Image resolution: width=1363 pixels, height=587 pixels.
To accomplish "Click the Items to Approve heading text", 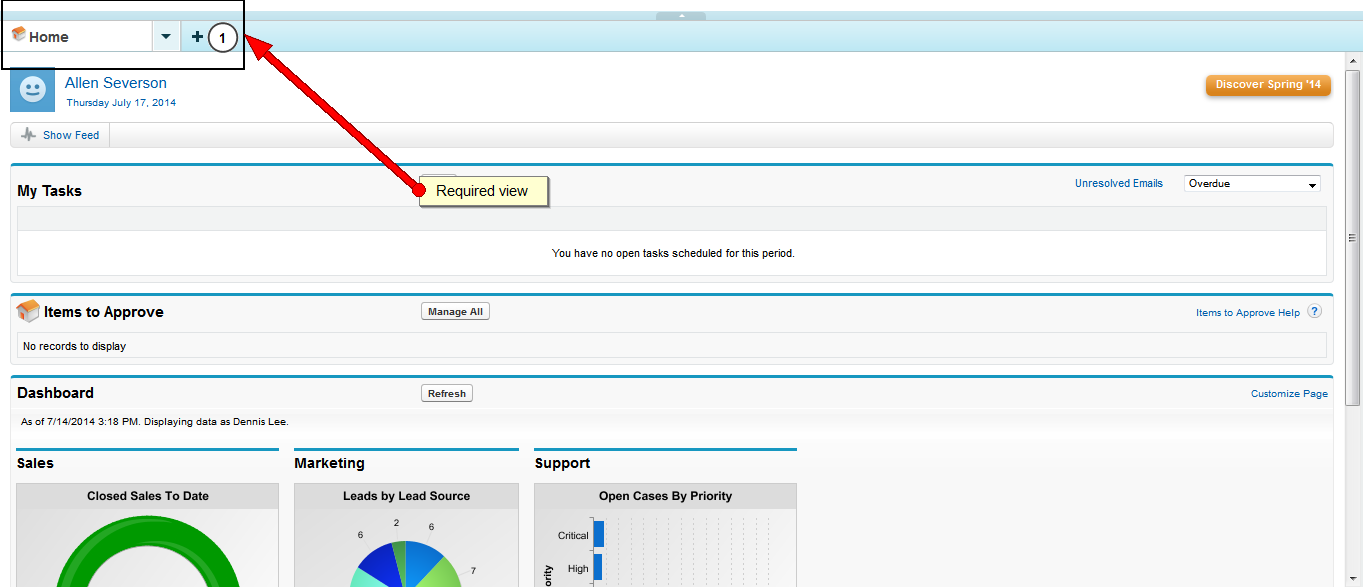I will click(104, 312).
